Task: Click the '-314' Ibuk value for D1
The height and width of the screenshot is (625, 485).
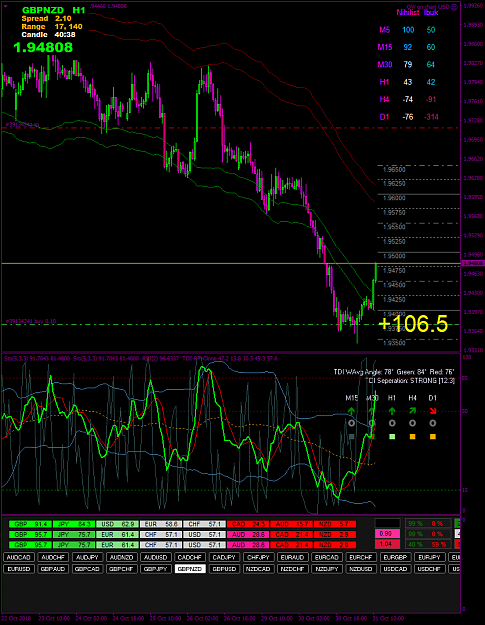Action: [x=431, y=117]
